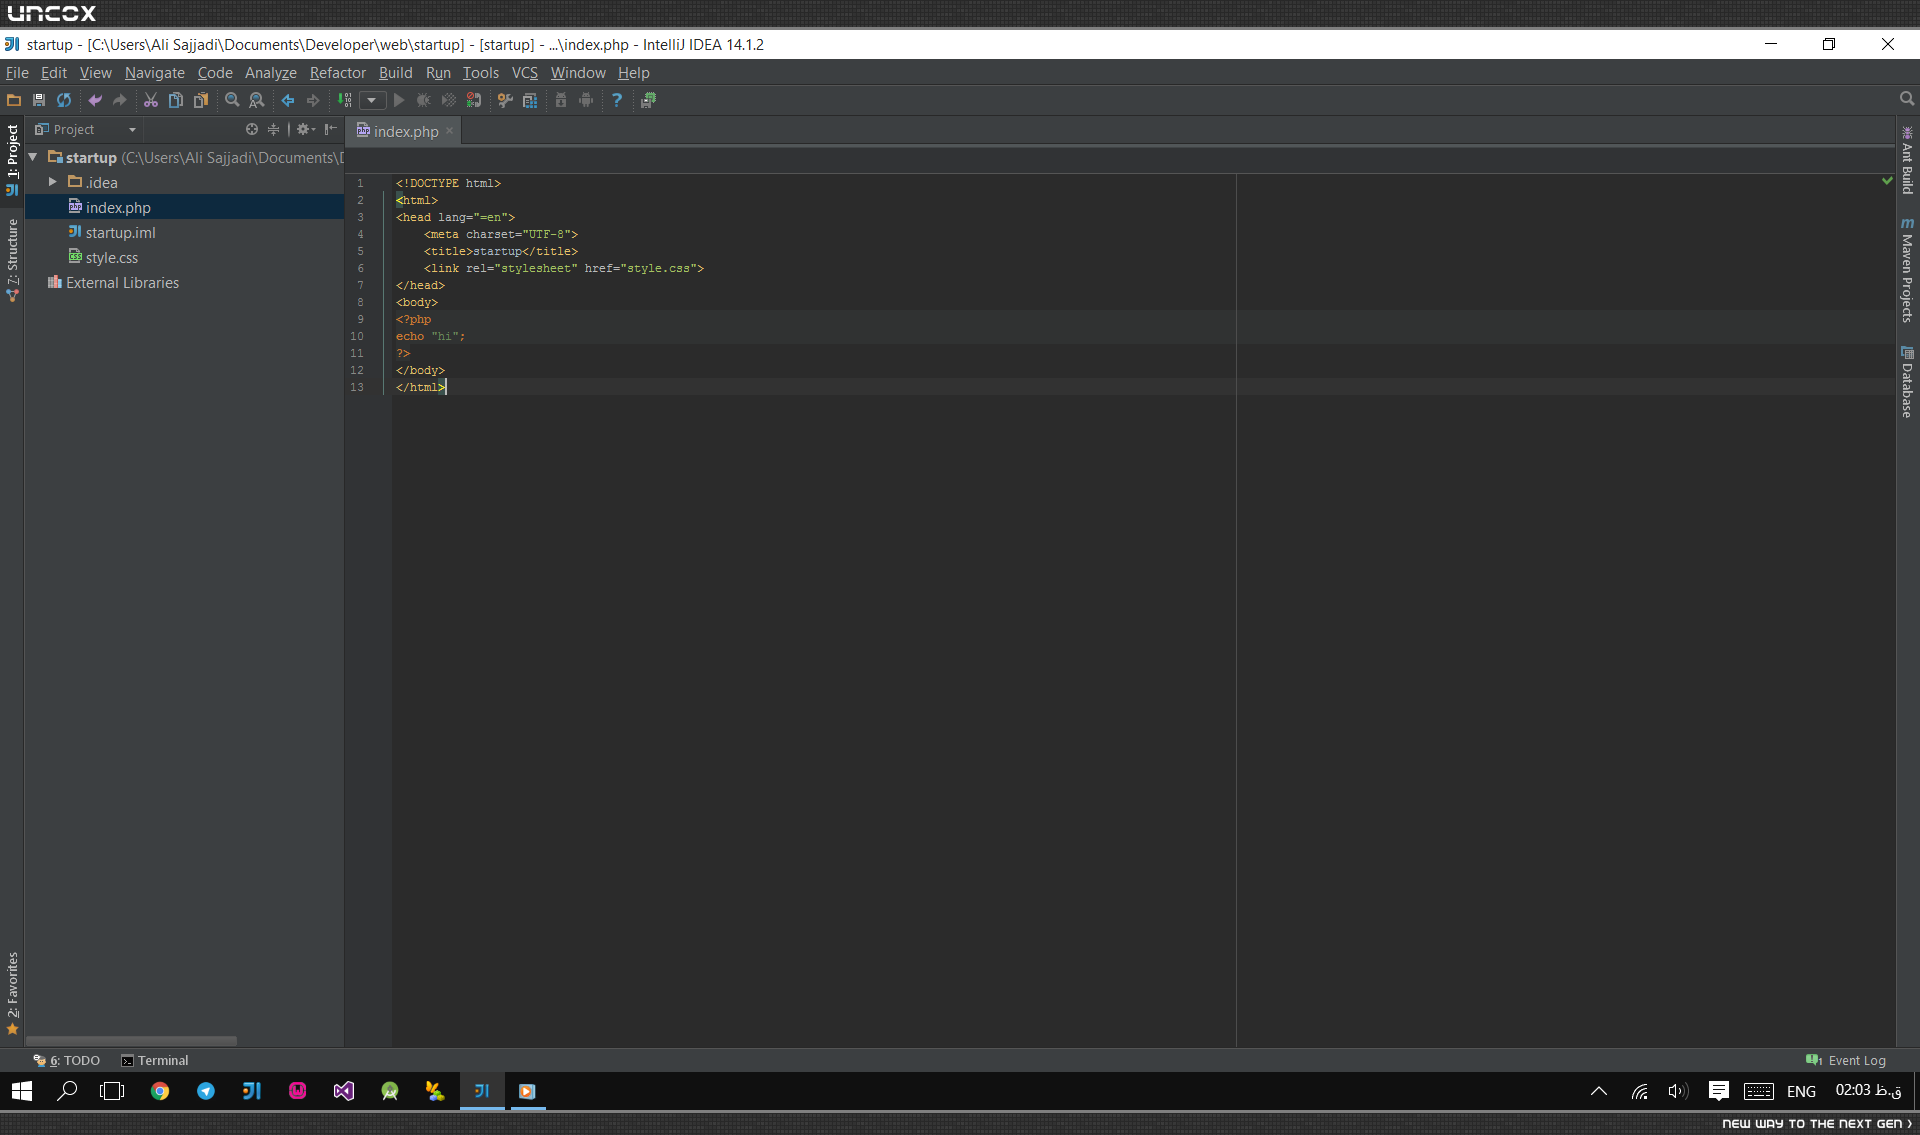Click the last toolbar icon with green chip
Viewport: 1920px width, 1135px height.
pyautogui.click(x=648, y=100)
